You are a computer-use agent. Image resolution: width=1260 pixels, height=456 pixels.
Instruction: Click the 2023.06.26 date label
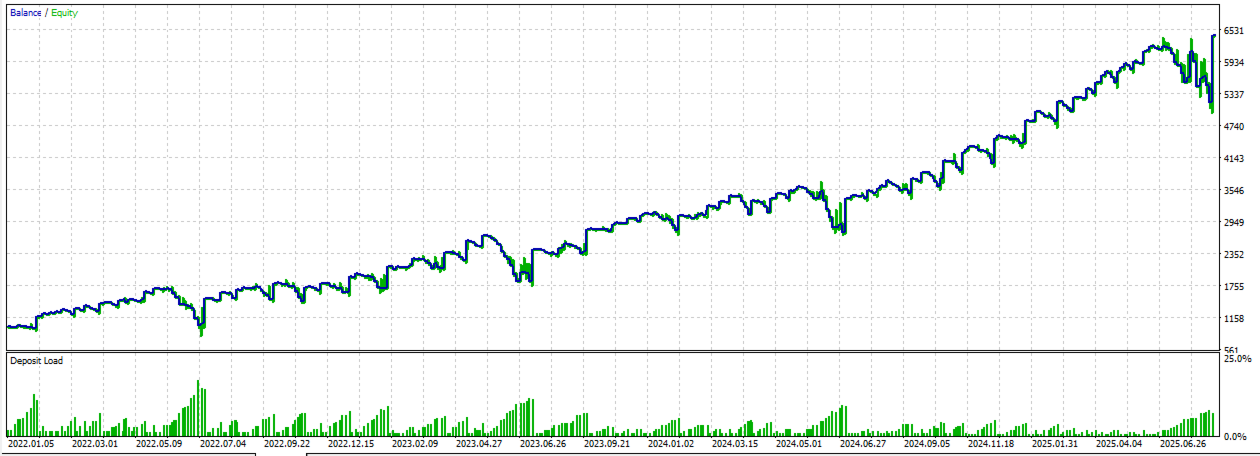(543, 442)
